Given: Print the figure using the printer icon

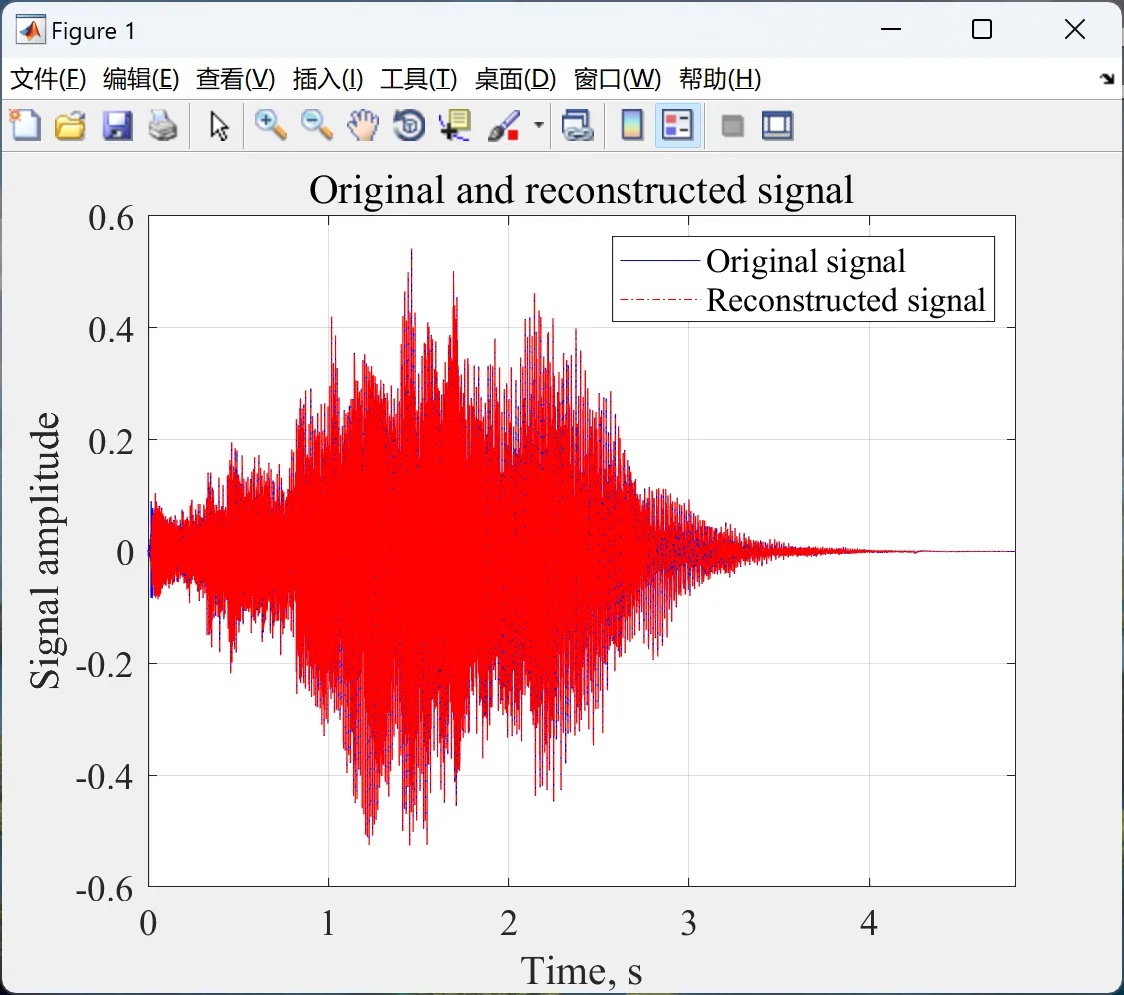Looking at the screenshot, I should pyautogui.click(x=163, y=125).
